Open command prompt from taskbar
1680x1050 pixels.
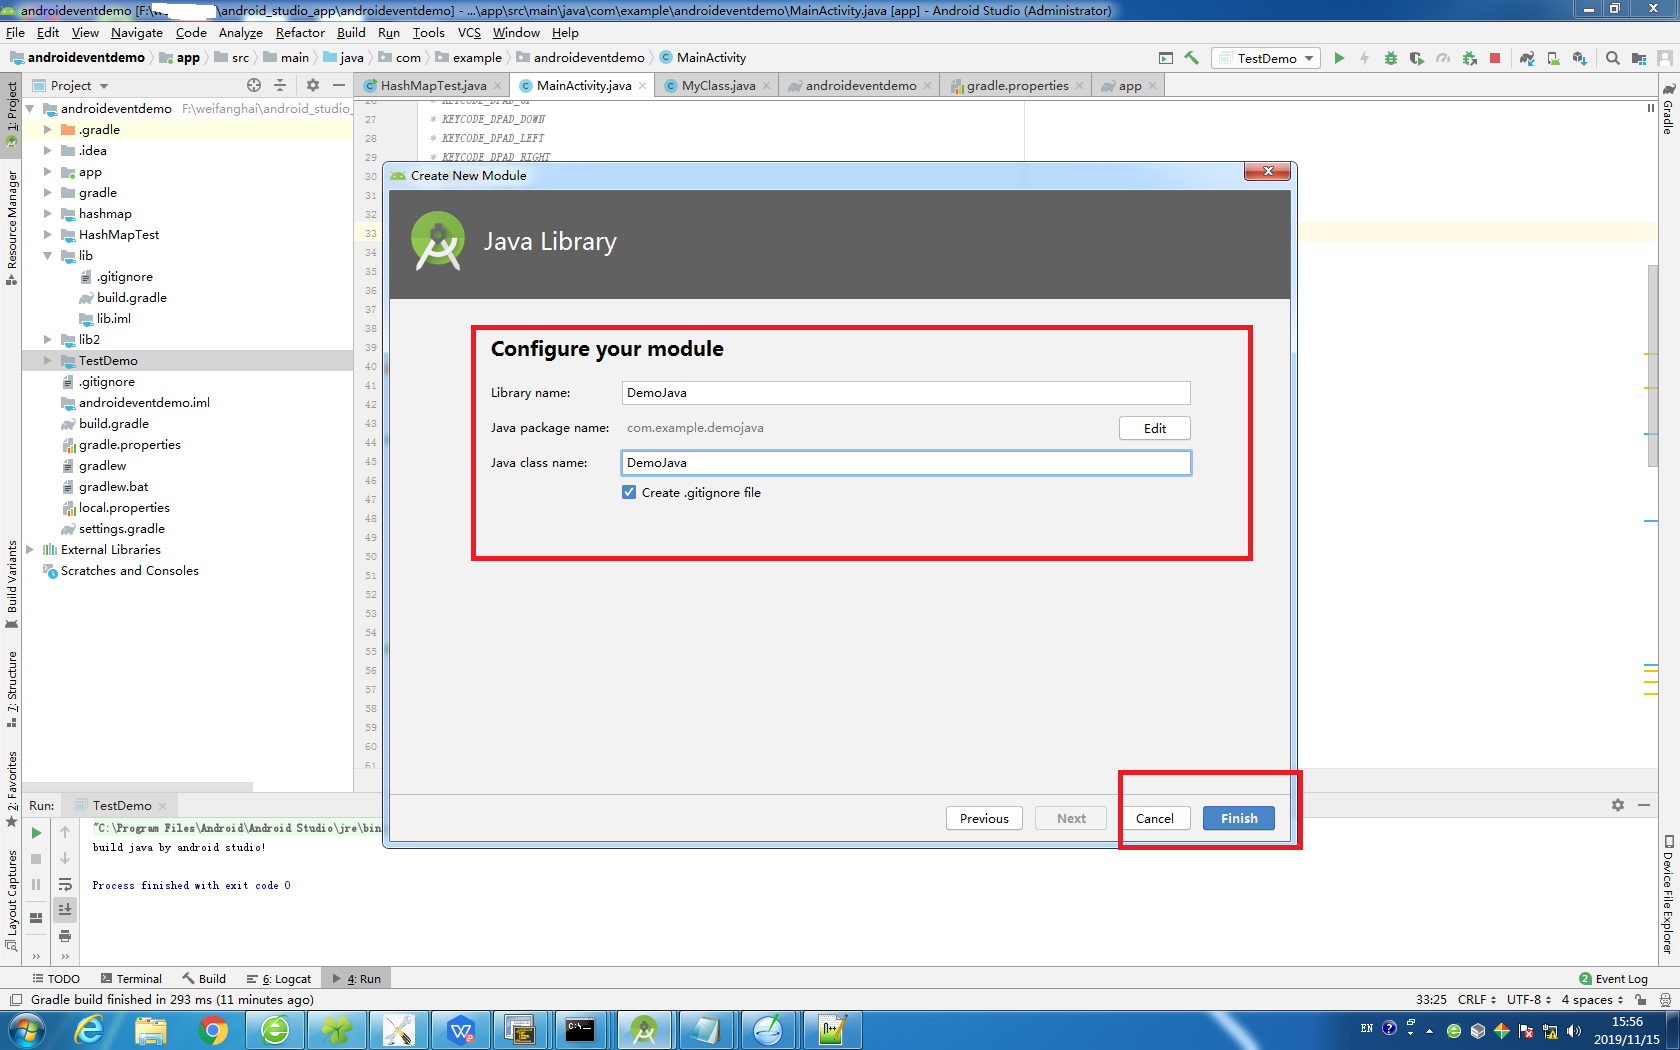coord(580,1029)
